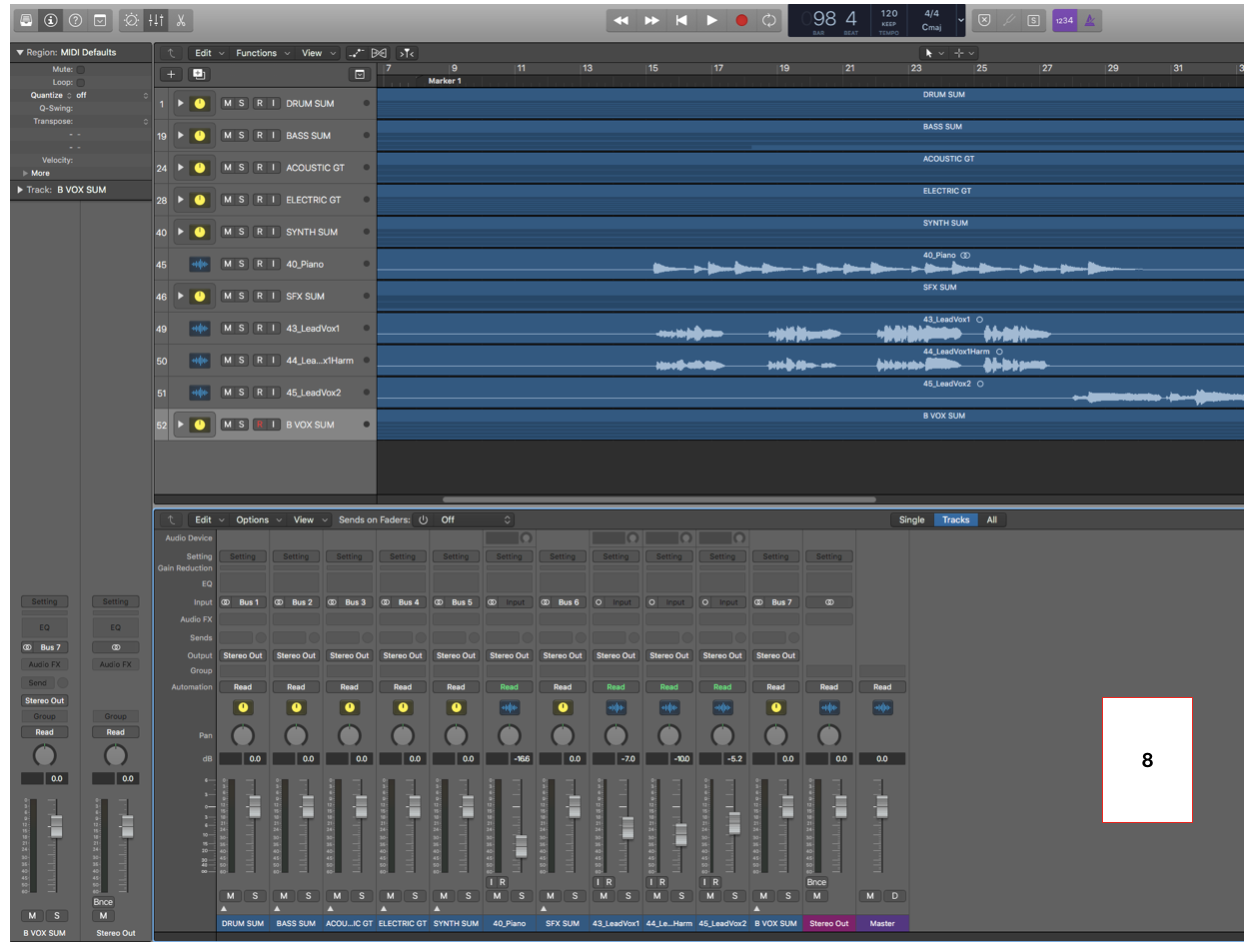Switch mixer to Single view
The image size is (1255, 951).
point(912,520)
